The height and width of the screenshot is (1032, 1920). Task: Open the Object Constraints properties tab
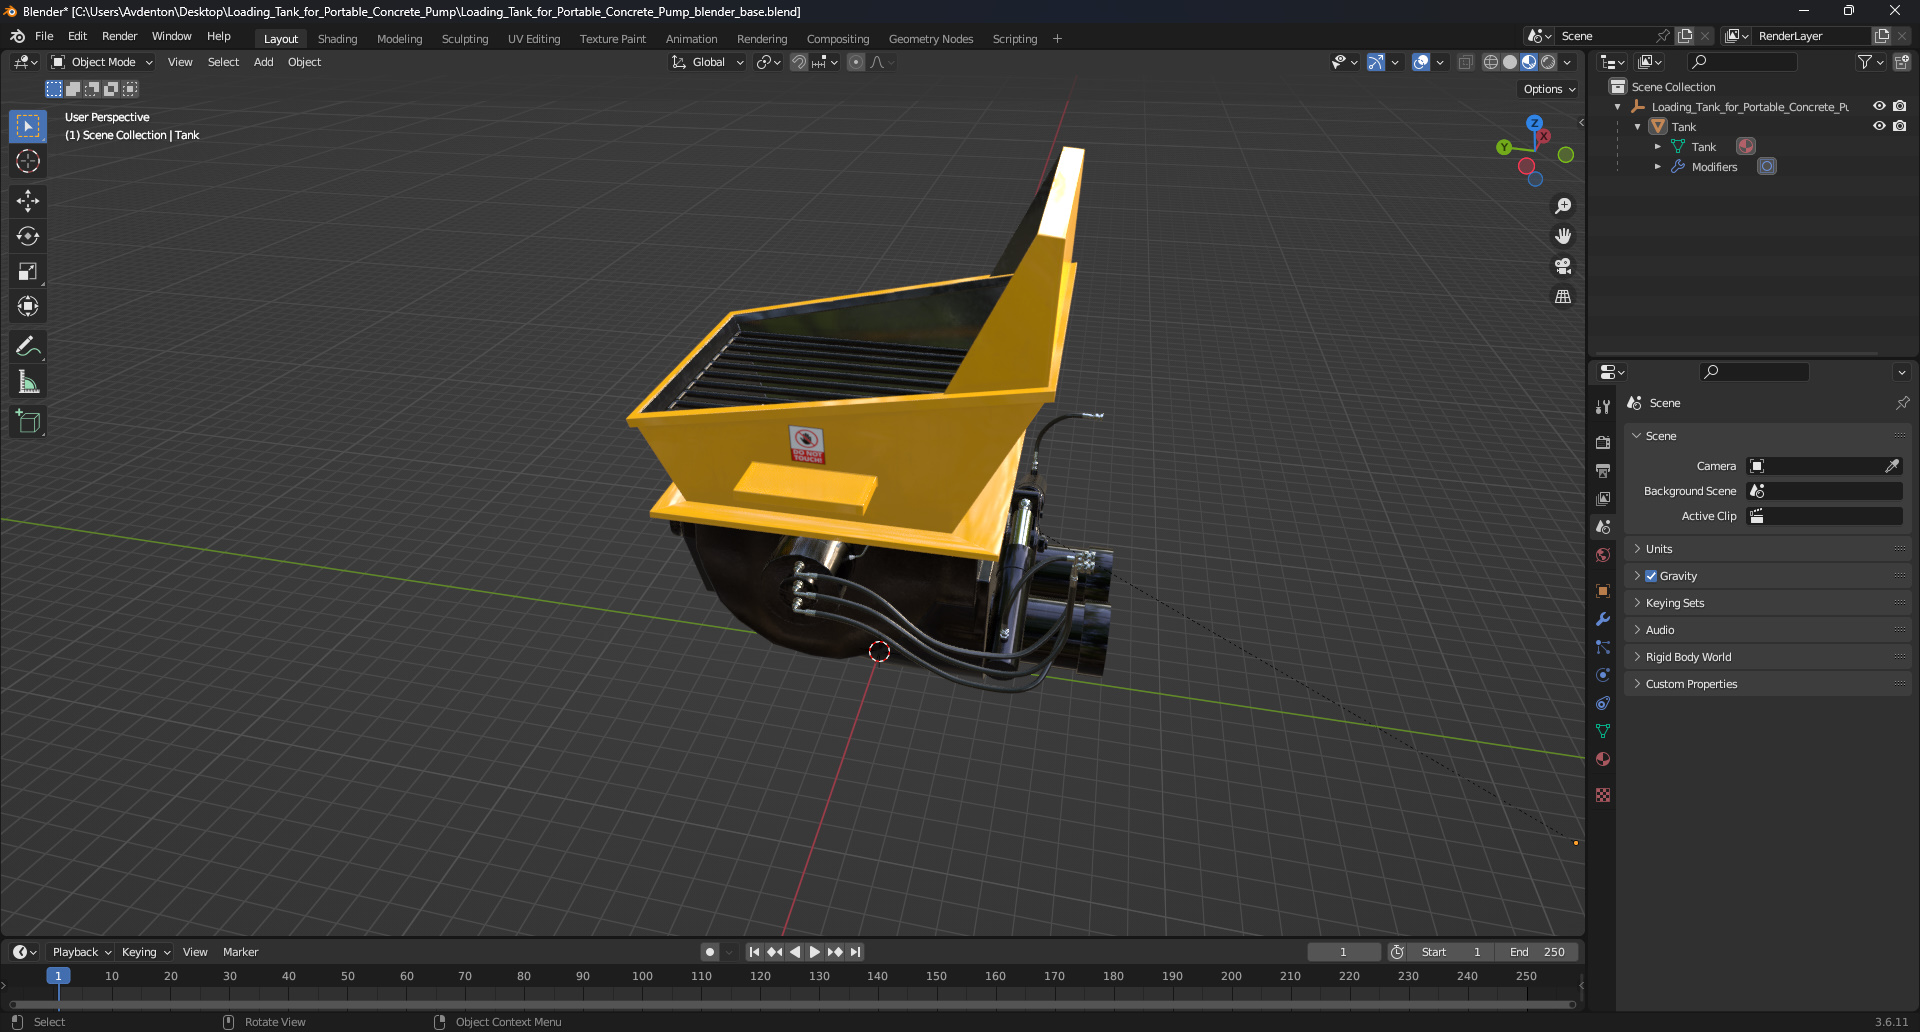point(1603,703)
